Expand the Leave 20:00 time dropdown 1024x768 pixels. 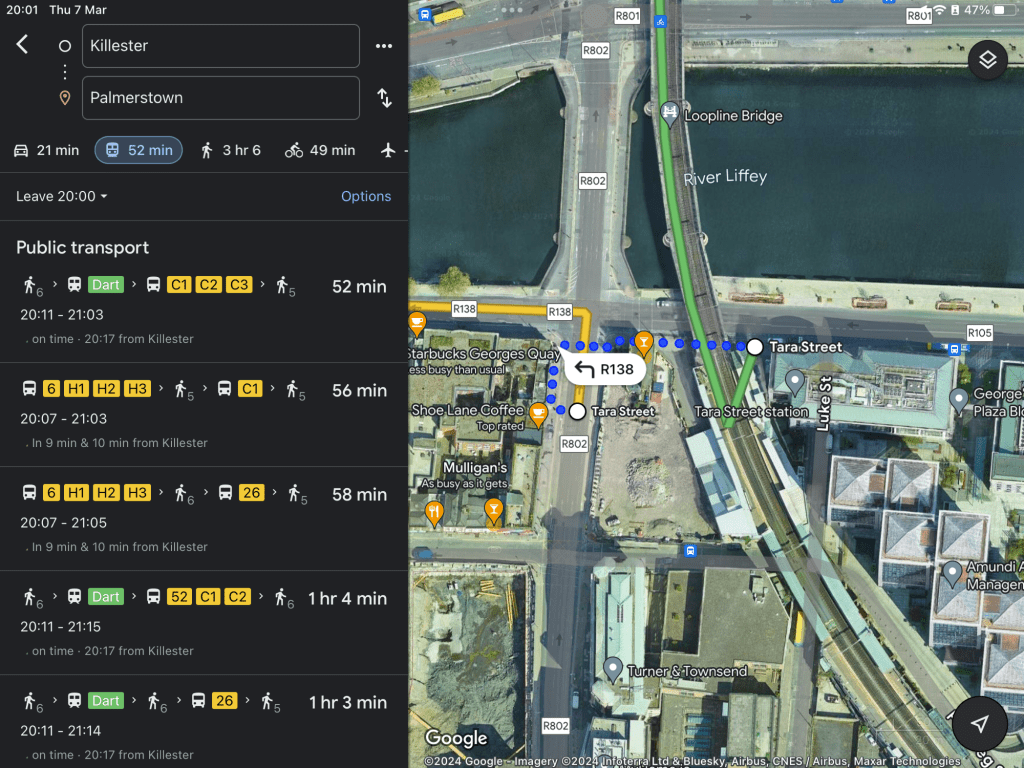(x=62, y=196)
